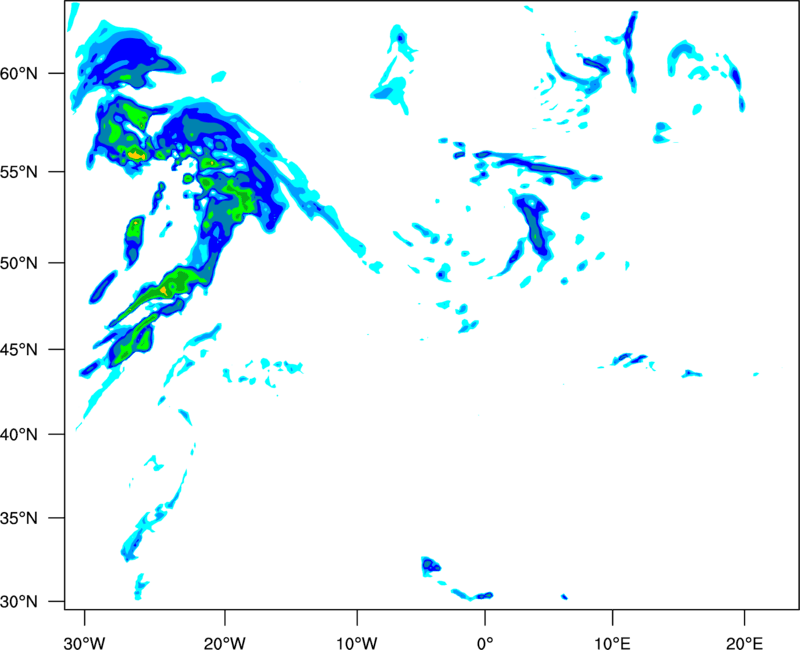The width and height of the screenshot is (800, 650).
Task: Click the 30°N latitude label
Action: (19, 602)
